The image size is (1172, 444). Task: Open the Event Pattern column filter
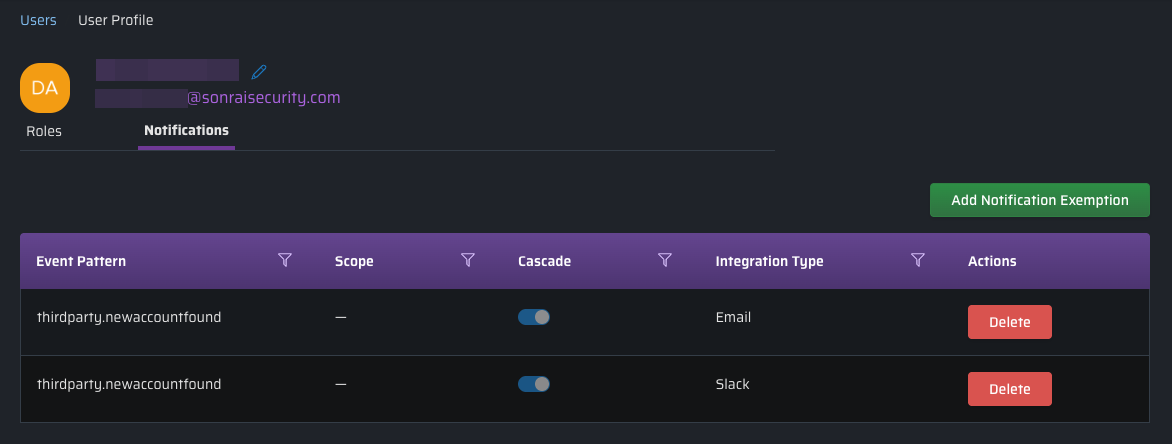285,261
